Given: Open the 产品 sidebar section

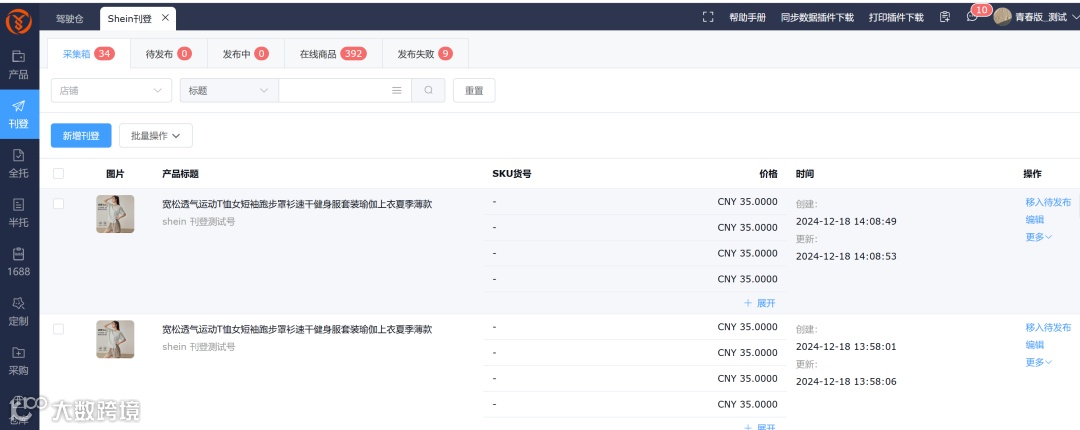Looking at the screenshot, I should [19, 65].
